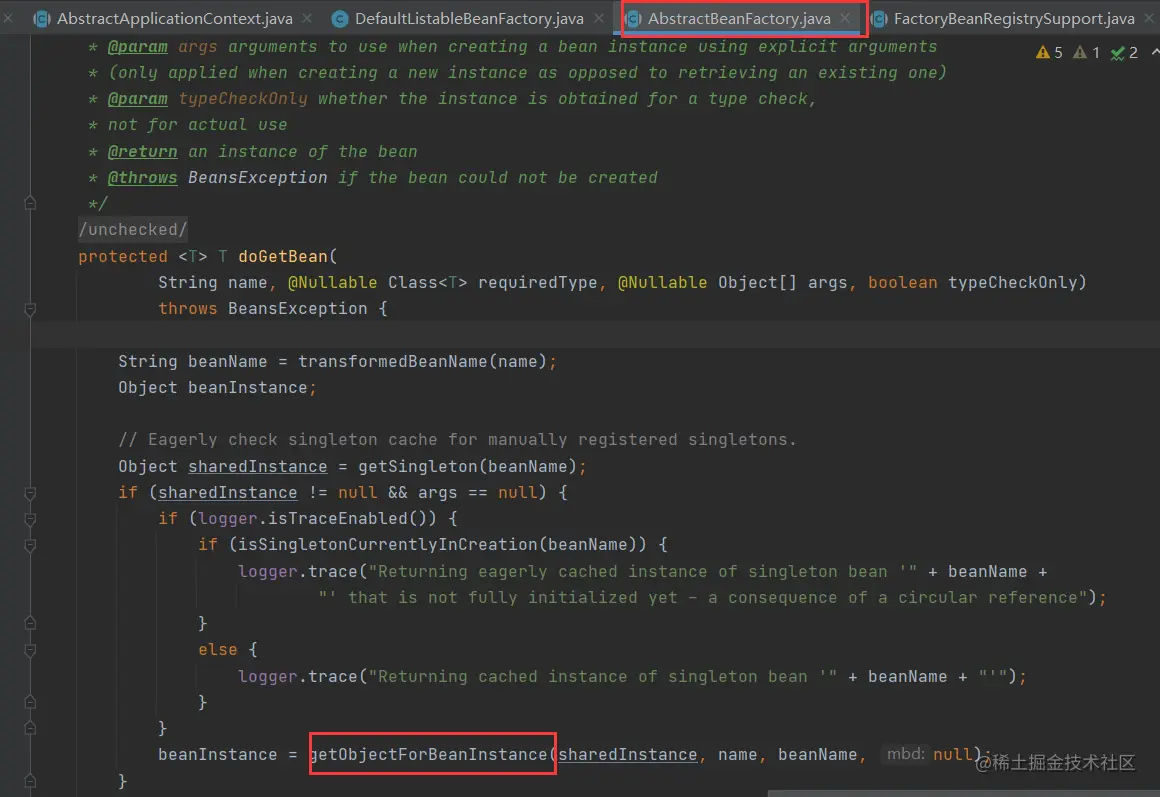This screenshot has width=1160, height=797.
Task: Click the boolean keyword in signature
Action: pyautogui.click(x=903, y=283)
